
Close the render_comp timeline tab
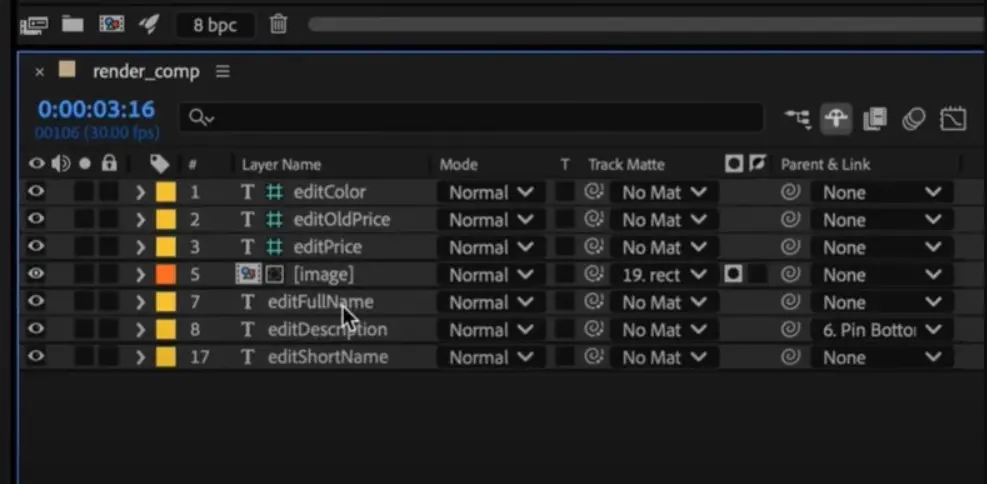(x=40, y=72)
